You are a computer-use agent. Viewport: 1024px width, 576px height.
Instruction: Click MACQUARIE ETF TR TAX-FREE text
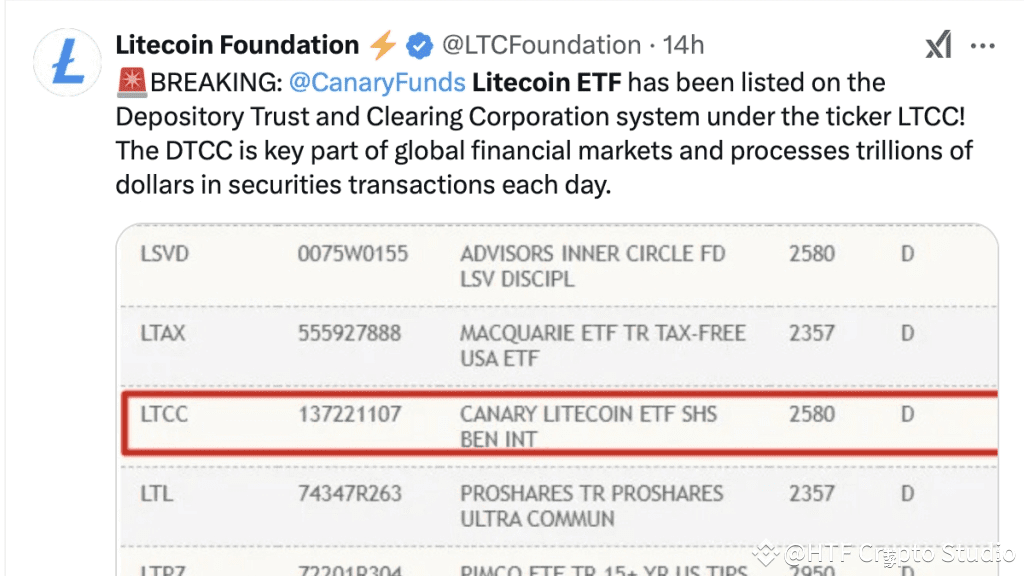pos(602,333)
